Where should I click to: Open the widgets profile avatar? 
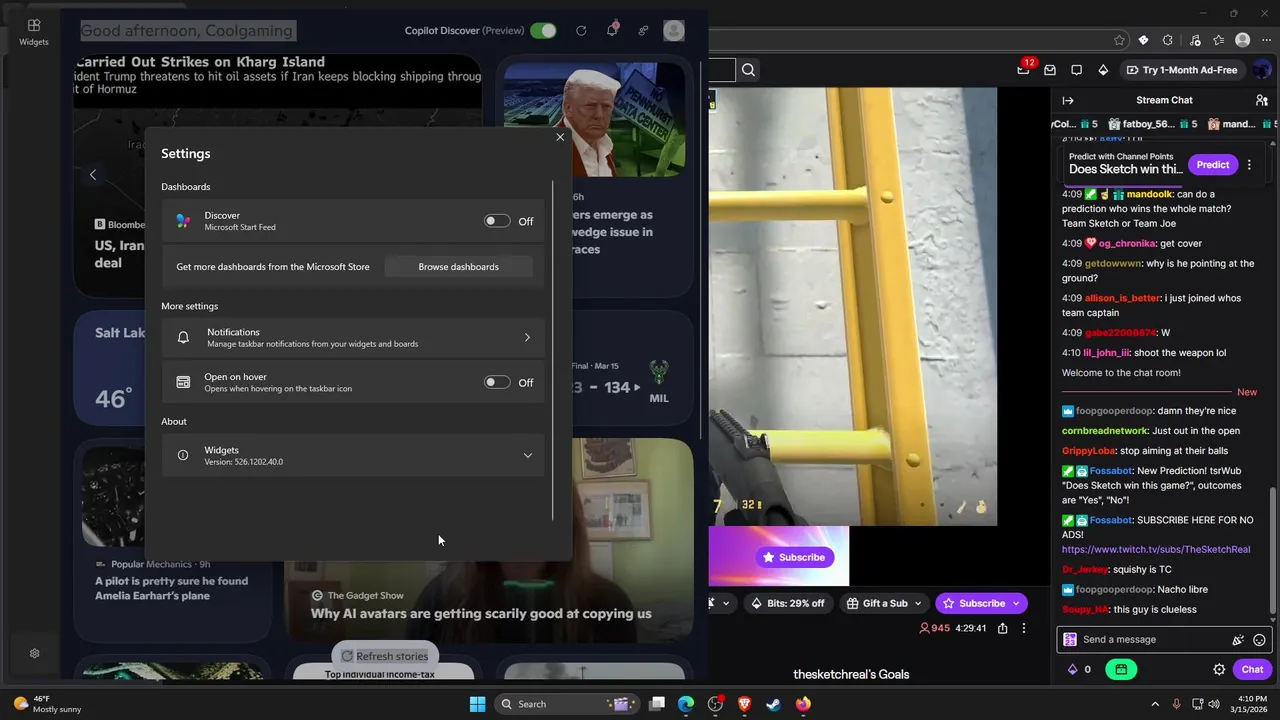[674, 31]
